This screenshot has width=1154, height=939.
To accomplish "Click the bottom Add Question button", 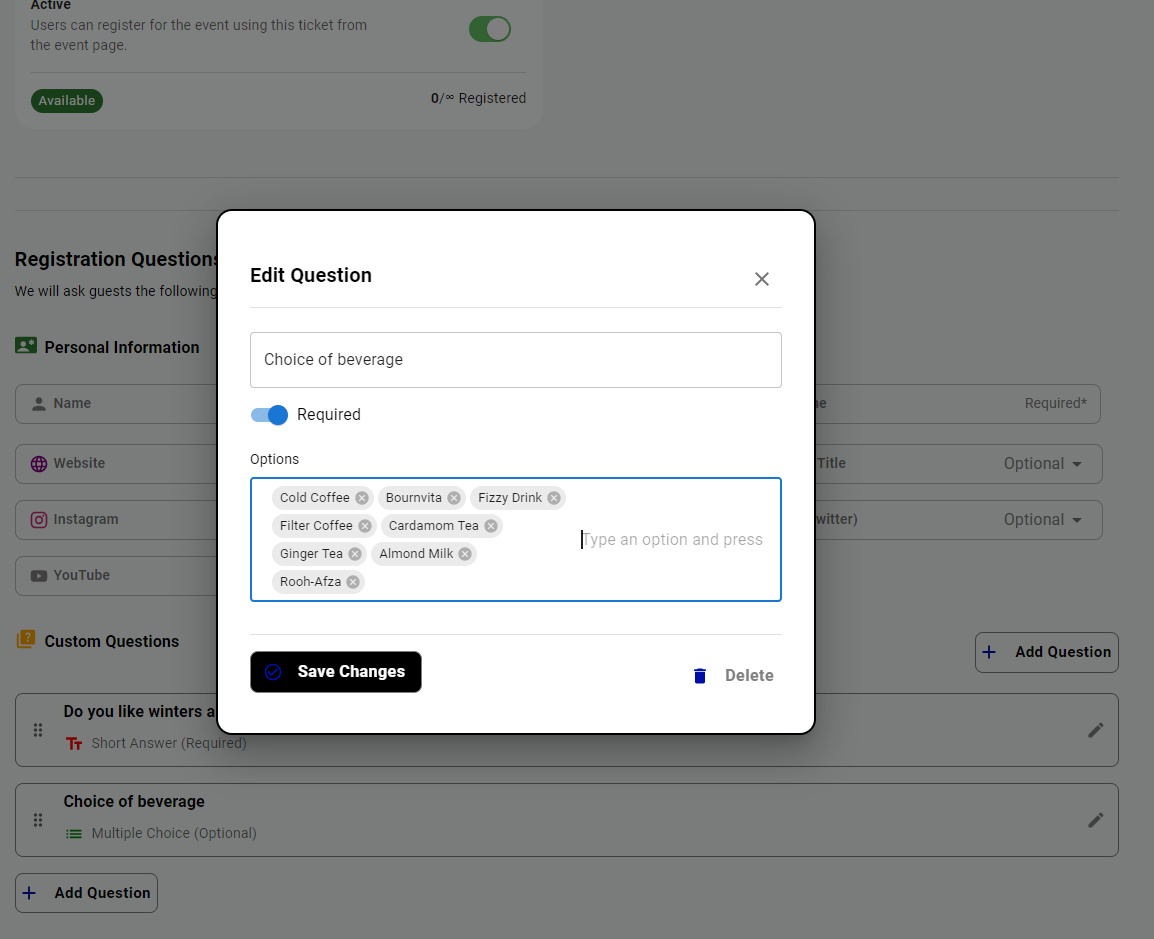I will (x=86, y=892).
